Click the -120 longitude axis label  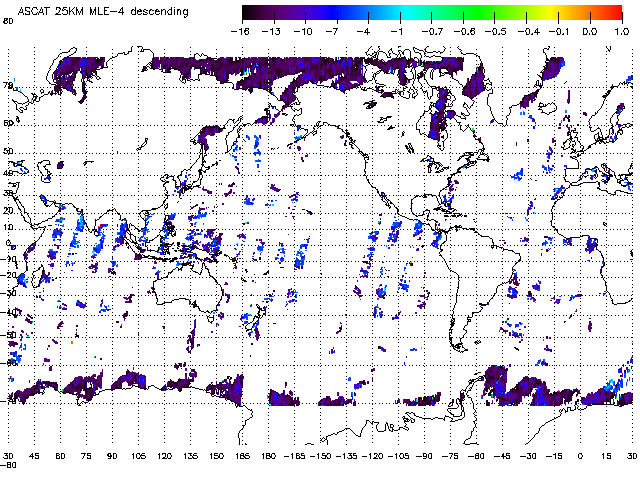point(373,456)
